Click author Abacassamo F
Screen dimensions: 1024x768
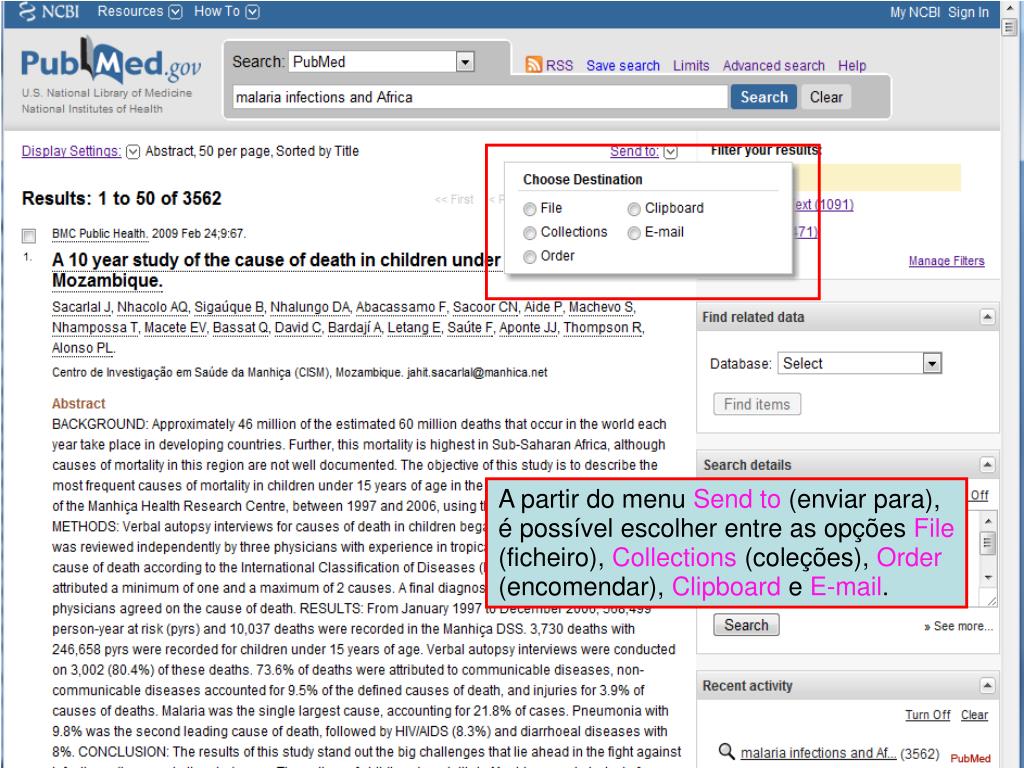[x=401, y=307]
